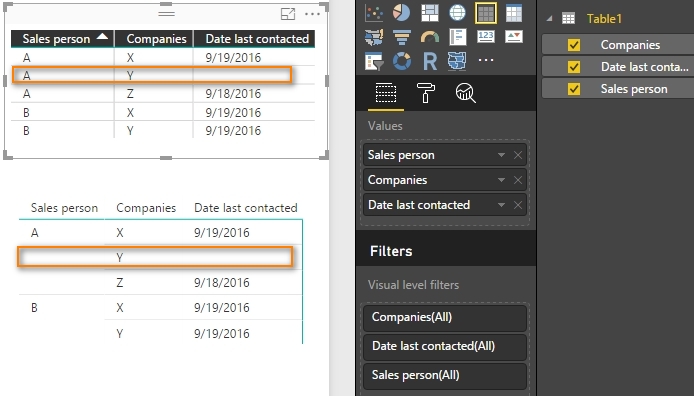Pick the Treemap visualization
The image size is (694, 396).
click(x=429, y=13)
